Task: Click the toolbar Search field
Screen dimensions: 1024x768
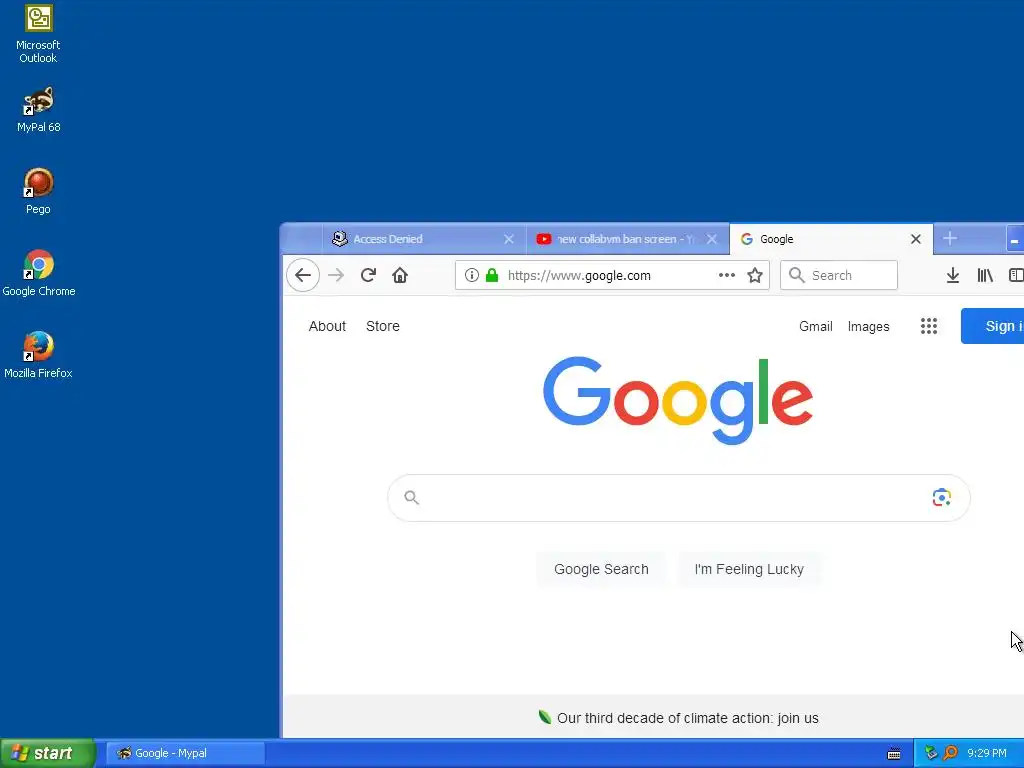Action: coord(839,276)
